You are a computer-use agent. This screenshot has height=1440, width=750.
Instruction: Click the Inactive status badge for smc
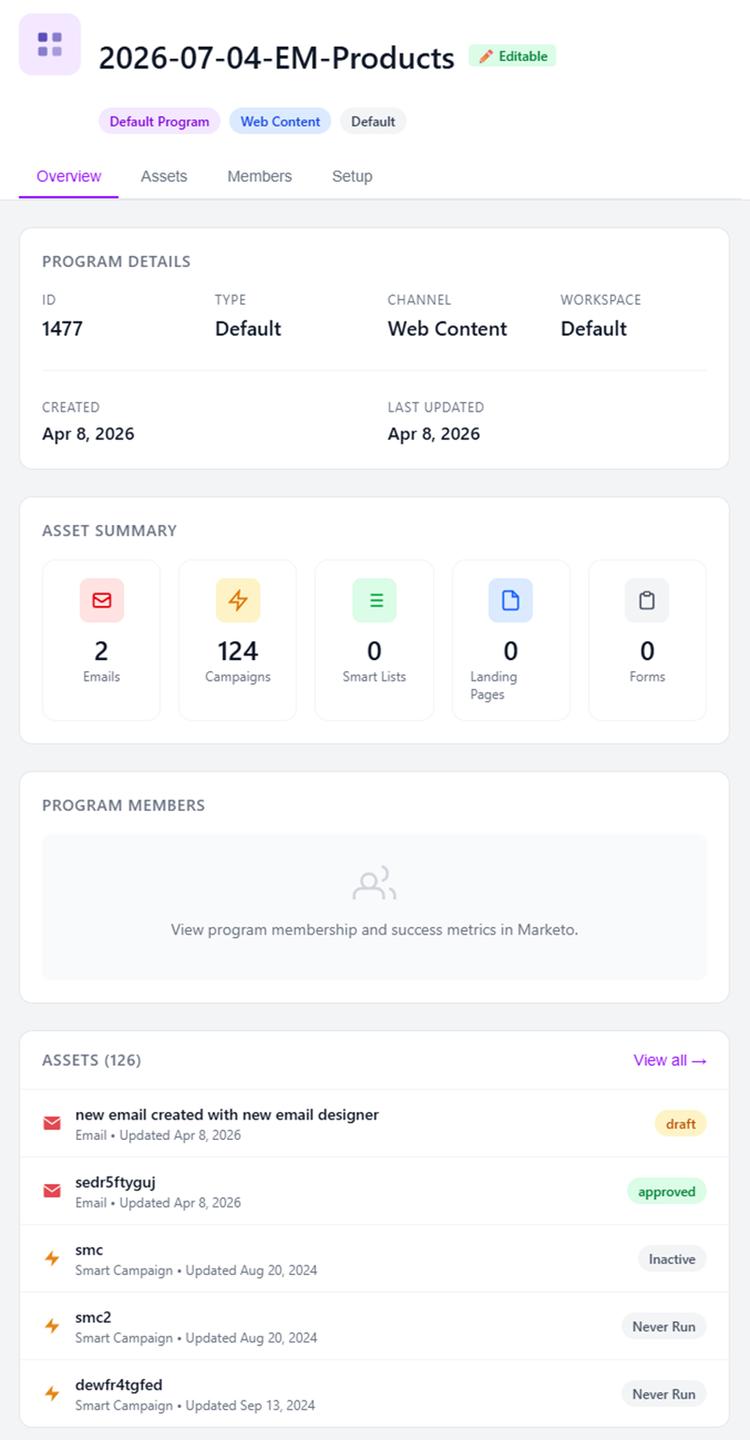[672, 1259]
